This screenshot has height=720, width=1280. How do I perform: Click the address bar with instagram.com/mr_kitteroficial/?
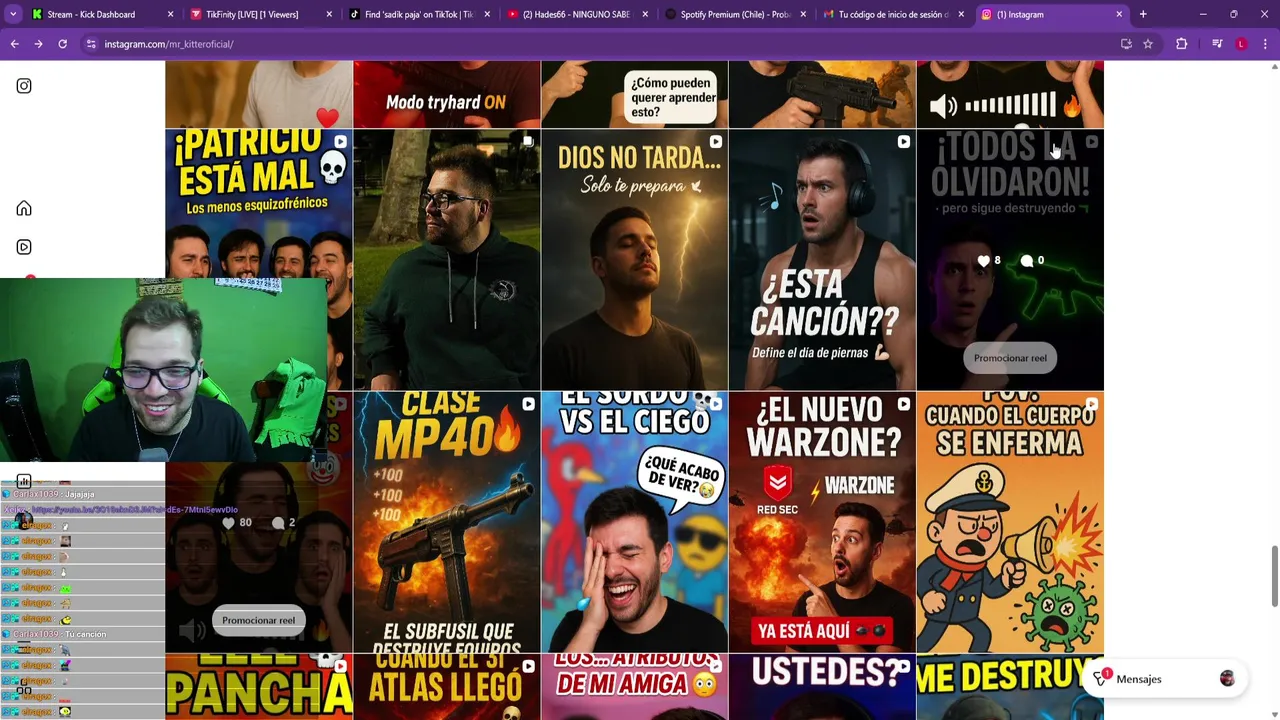click(x=600, y=44)
